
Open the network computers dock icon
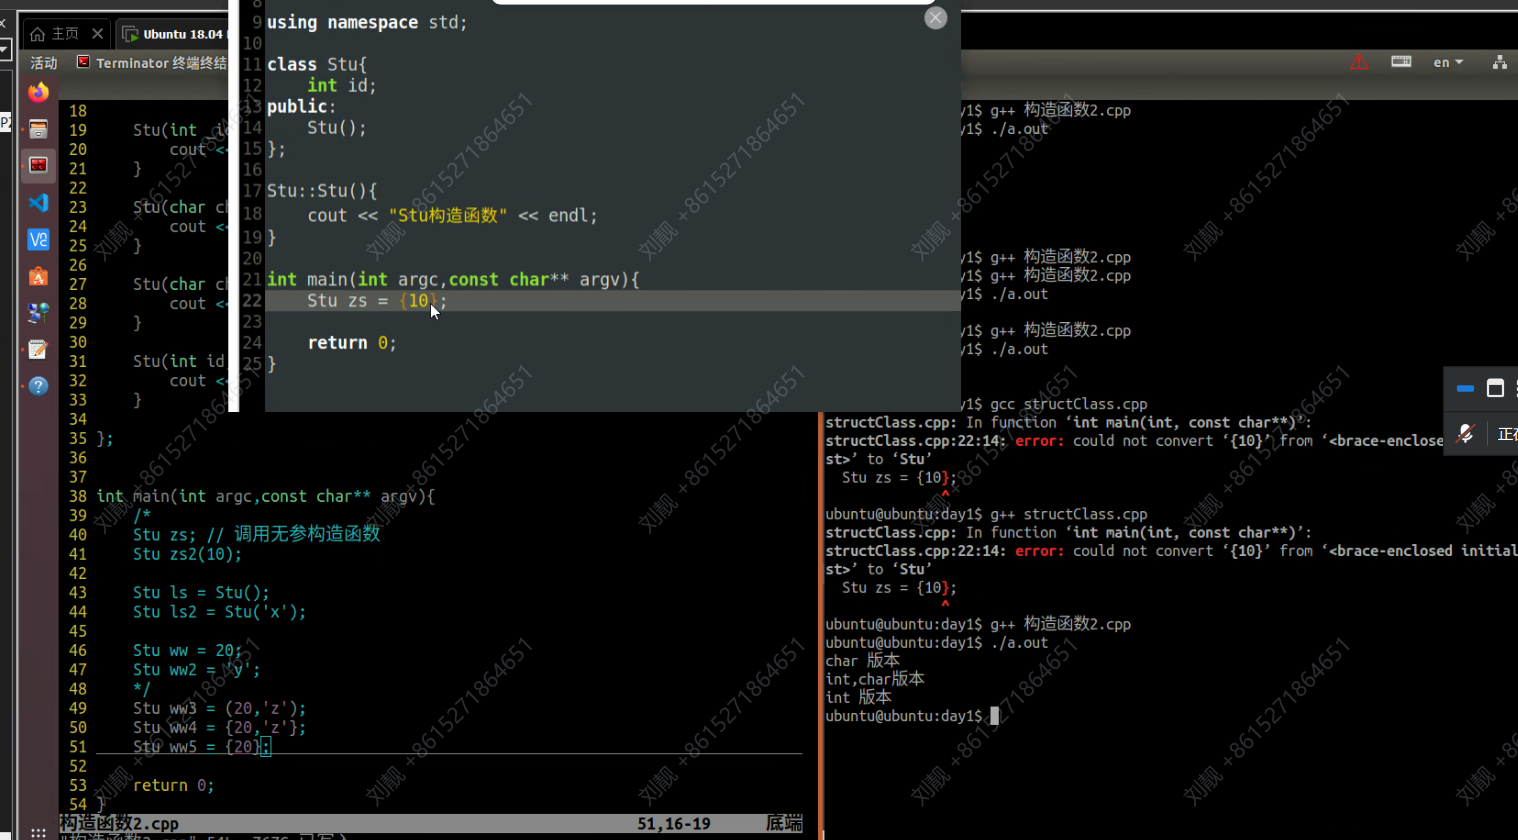pyautogui.click(x=38, y=313)
